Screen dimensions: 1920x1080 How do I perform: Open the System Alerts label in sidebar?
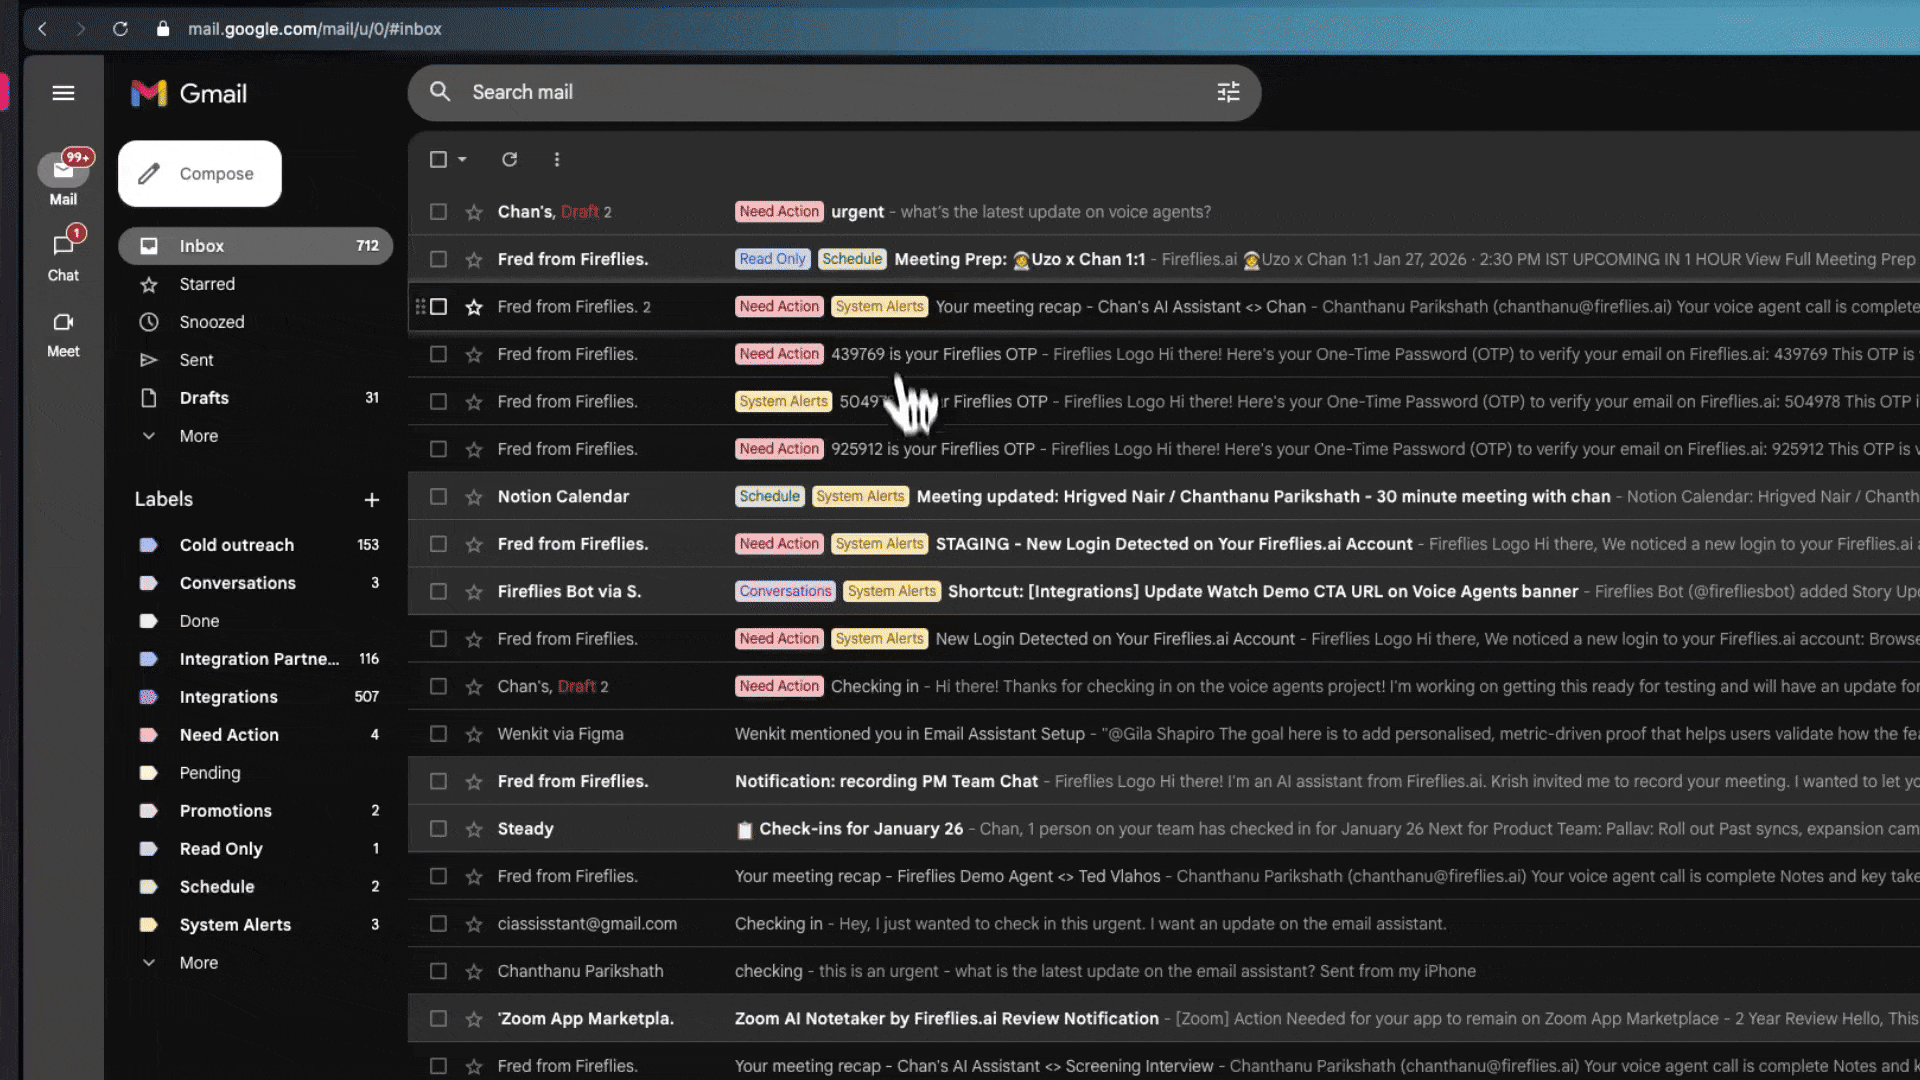(x=255, y=925)
